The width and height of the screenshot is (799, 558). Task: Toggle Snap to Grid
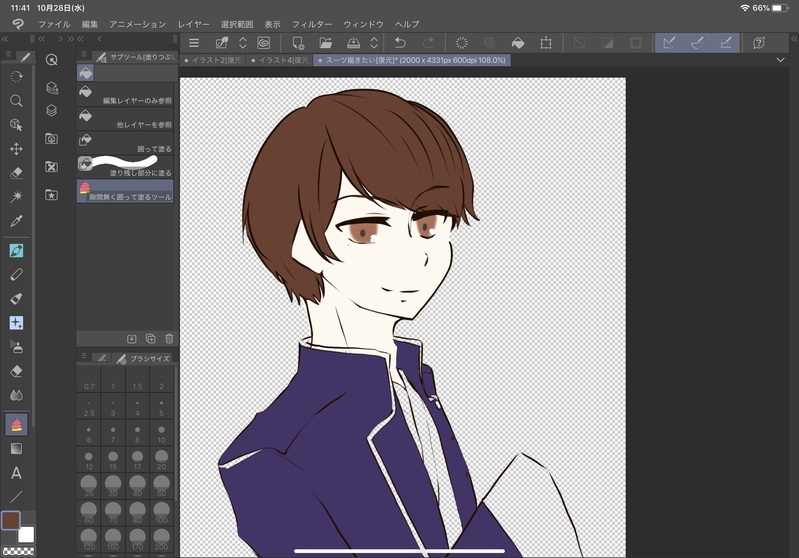click(726, 43)
